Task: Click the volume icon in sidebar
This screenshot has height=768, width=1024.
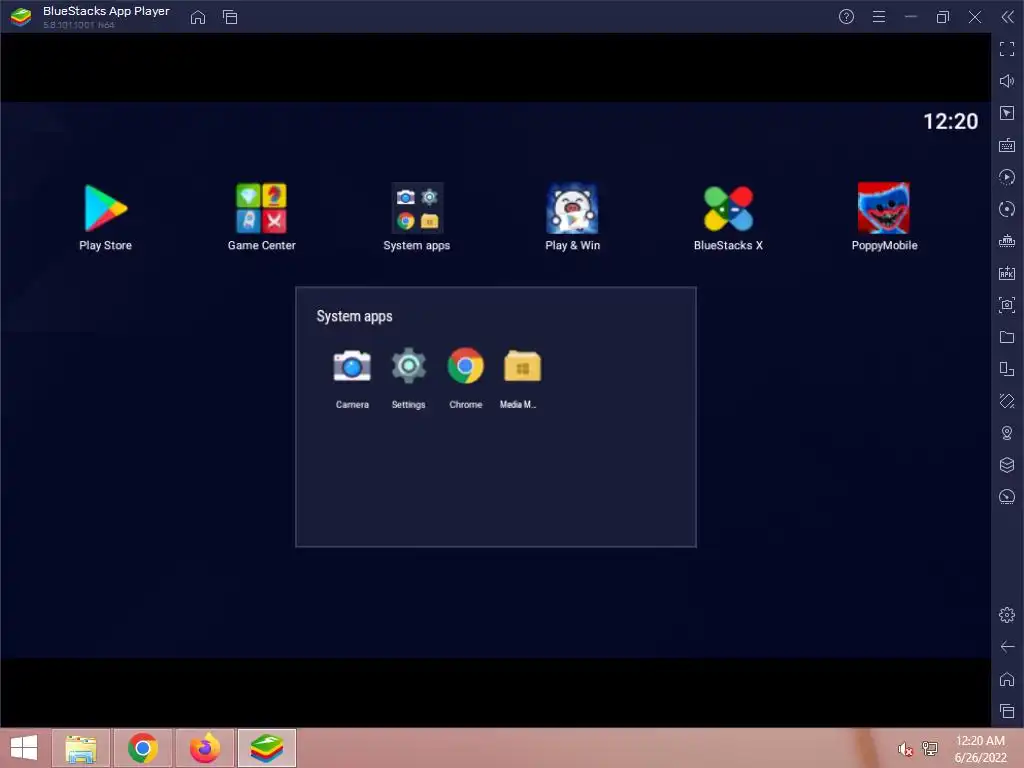Action: click(1007, 81)
